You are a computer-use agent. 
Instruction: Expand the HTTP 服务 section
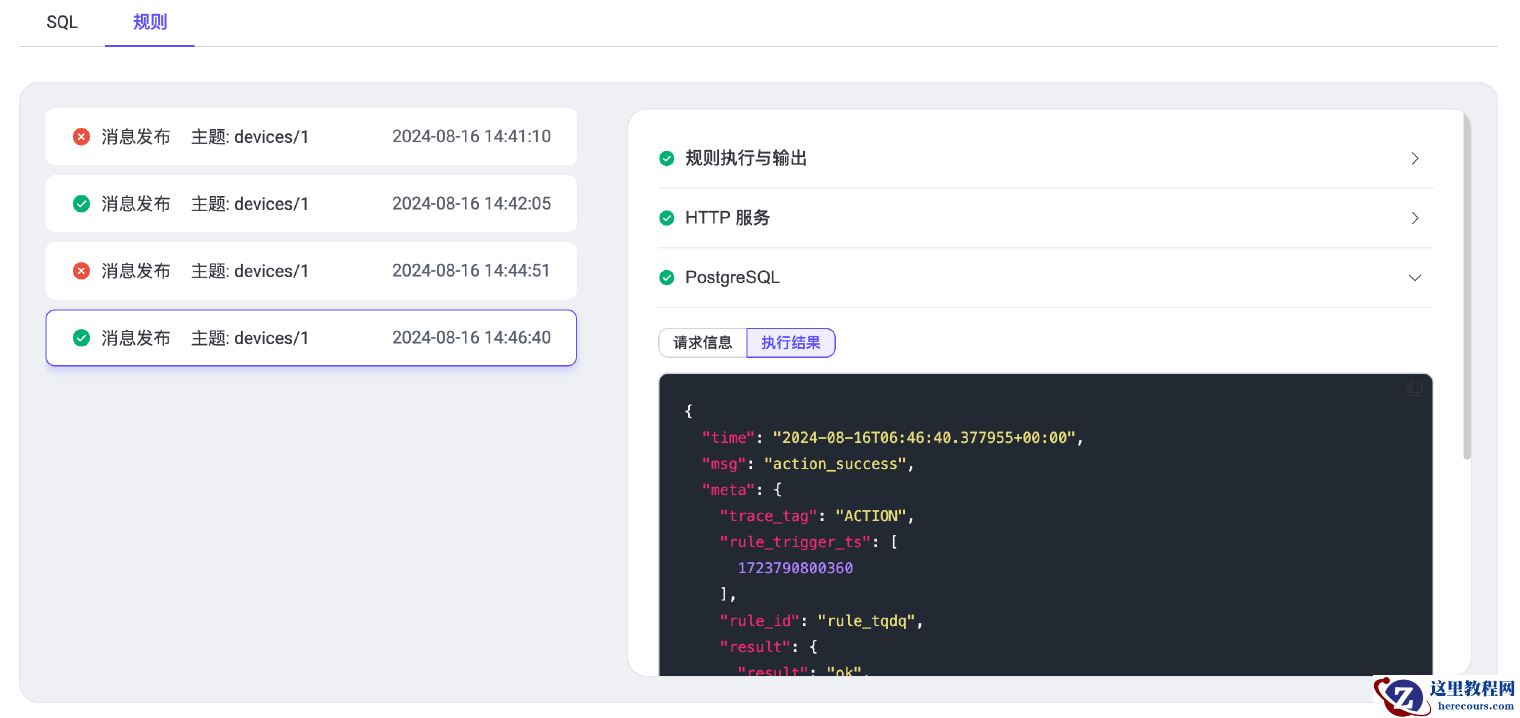[x=1415, y=218]
